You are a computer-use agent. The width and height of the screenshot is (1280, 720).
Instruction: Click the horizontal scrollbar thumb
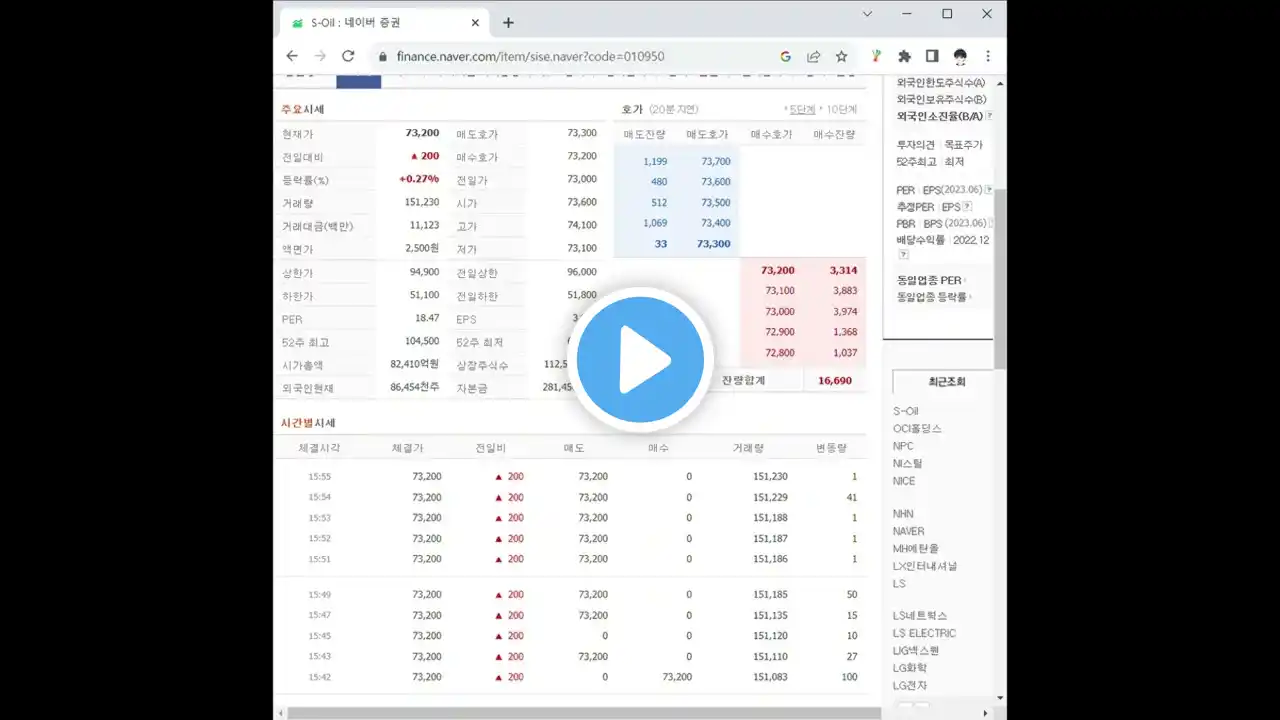point(585,713)
